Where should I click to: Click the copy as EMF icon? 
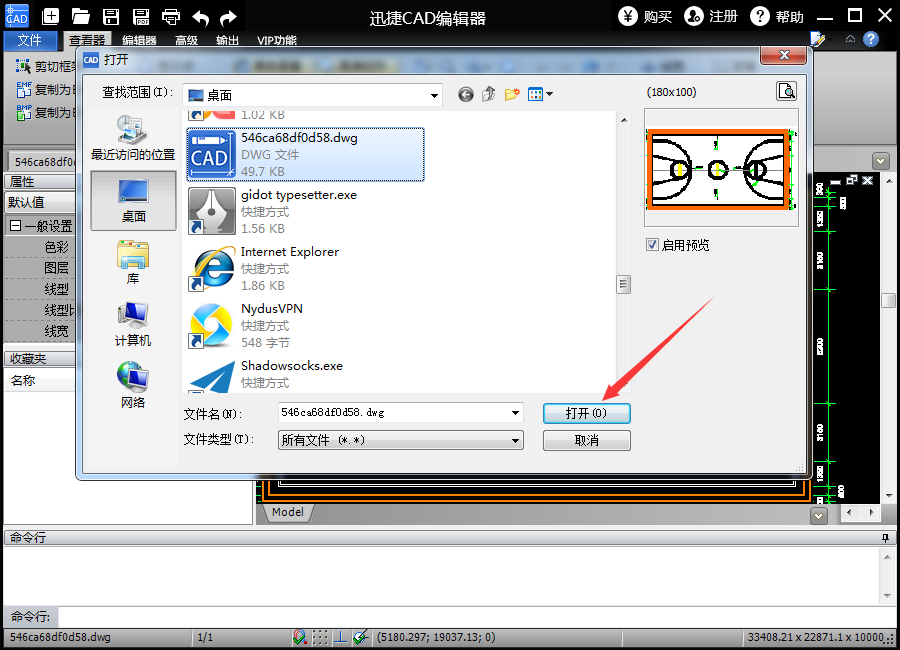(24, 90)
